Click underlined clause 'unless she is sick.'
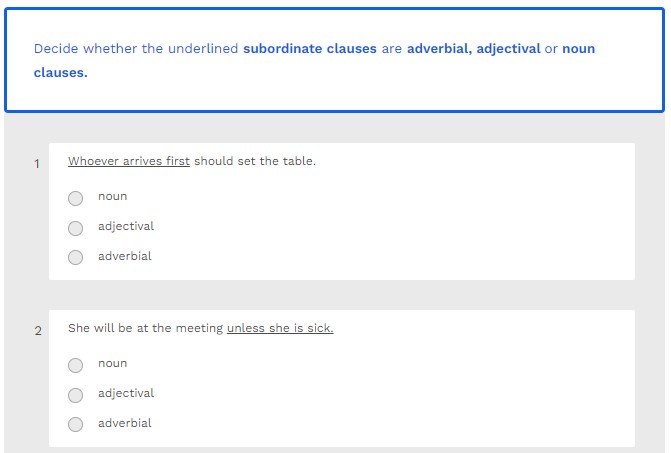Viewport: 671px width, 453px height. click(280, 328)
